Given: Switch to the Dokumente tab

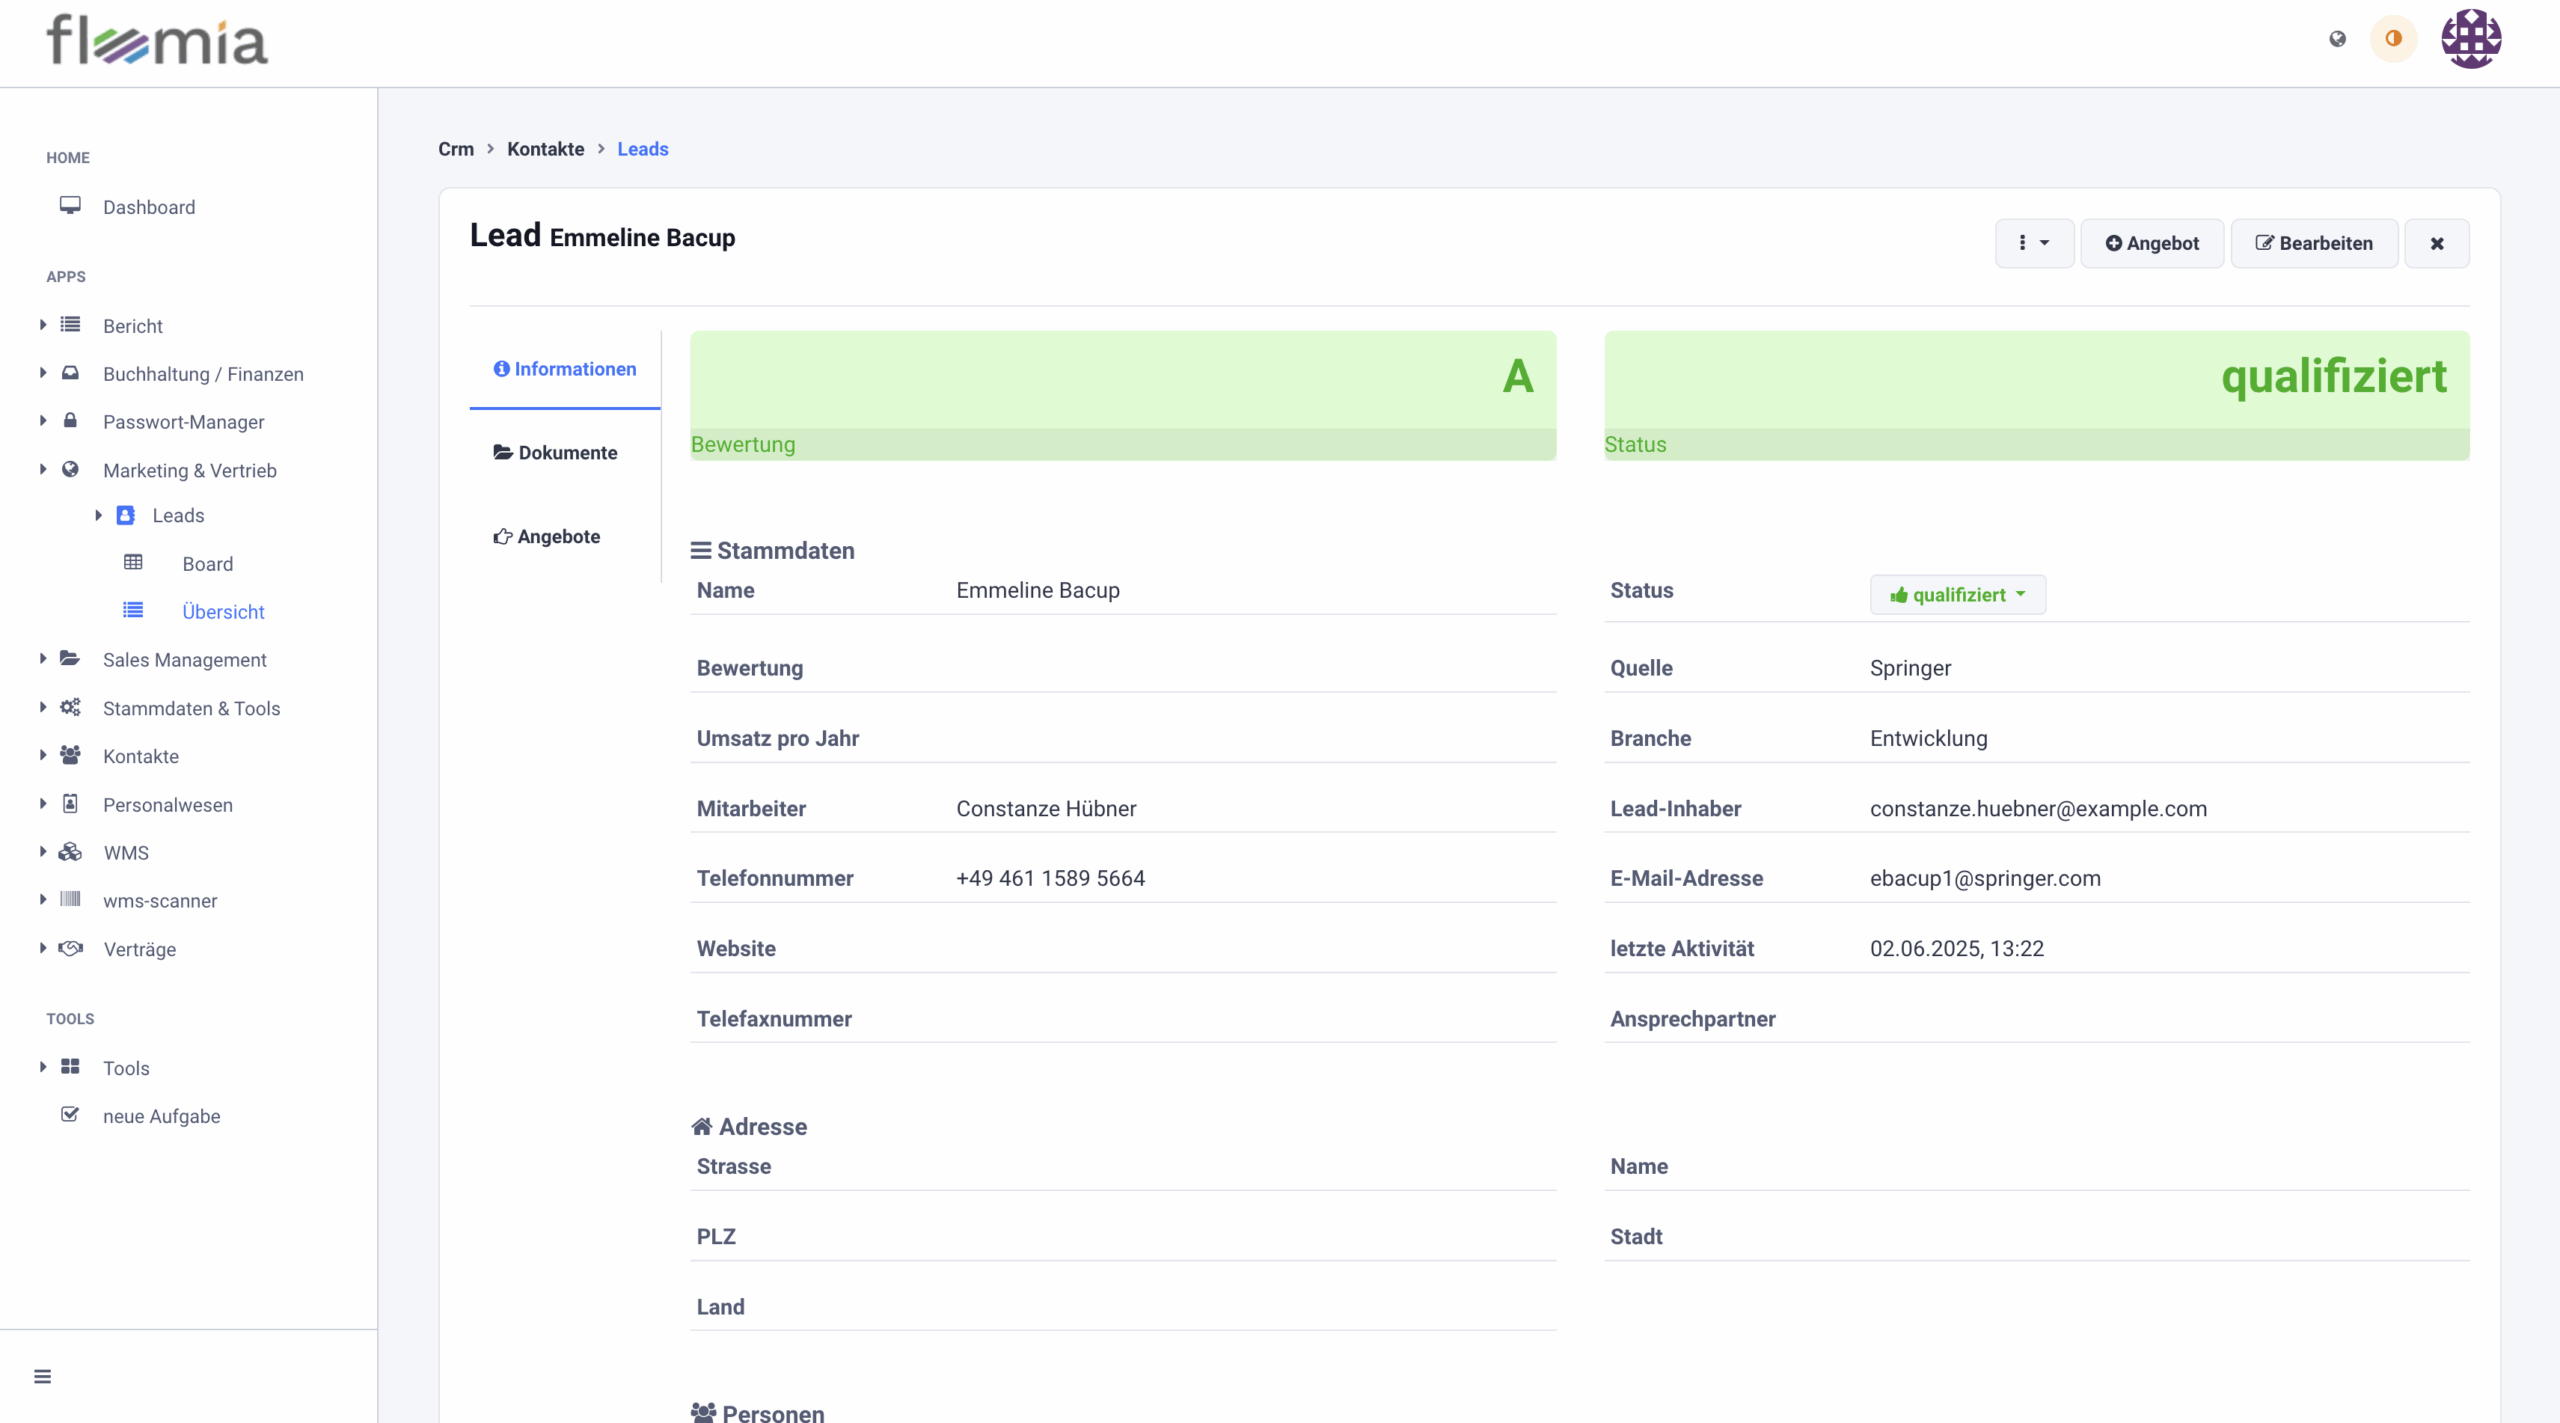Looking at the screenshot, I should 556,453.
